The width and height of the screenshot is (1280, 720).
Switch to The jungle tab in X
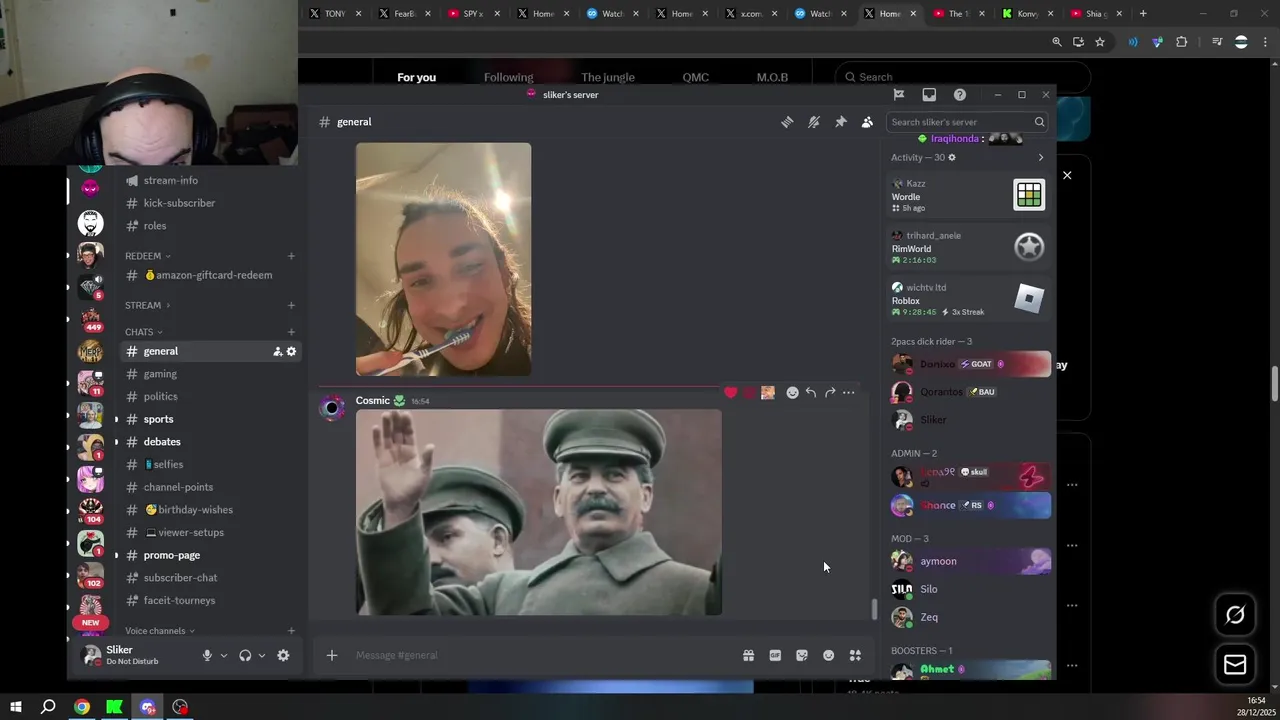[607, 77]
